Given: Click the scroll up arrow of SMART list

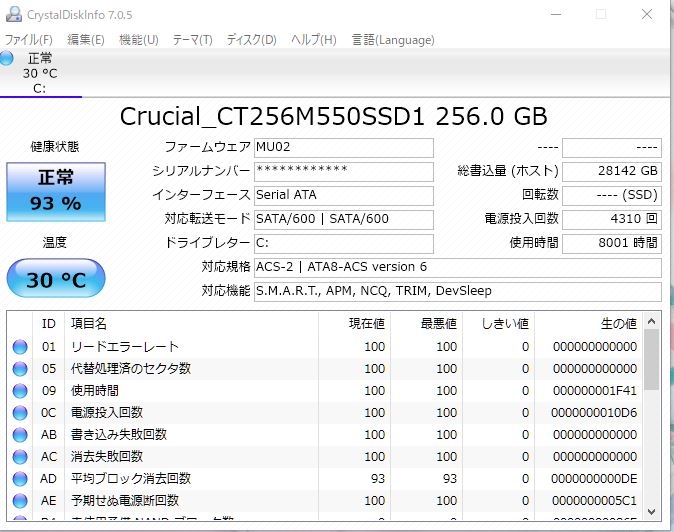Looking at the screenshot, I should click(x=651, y=321).
